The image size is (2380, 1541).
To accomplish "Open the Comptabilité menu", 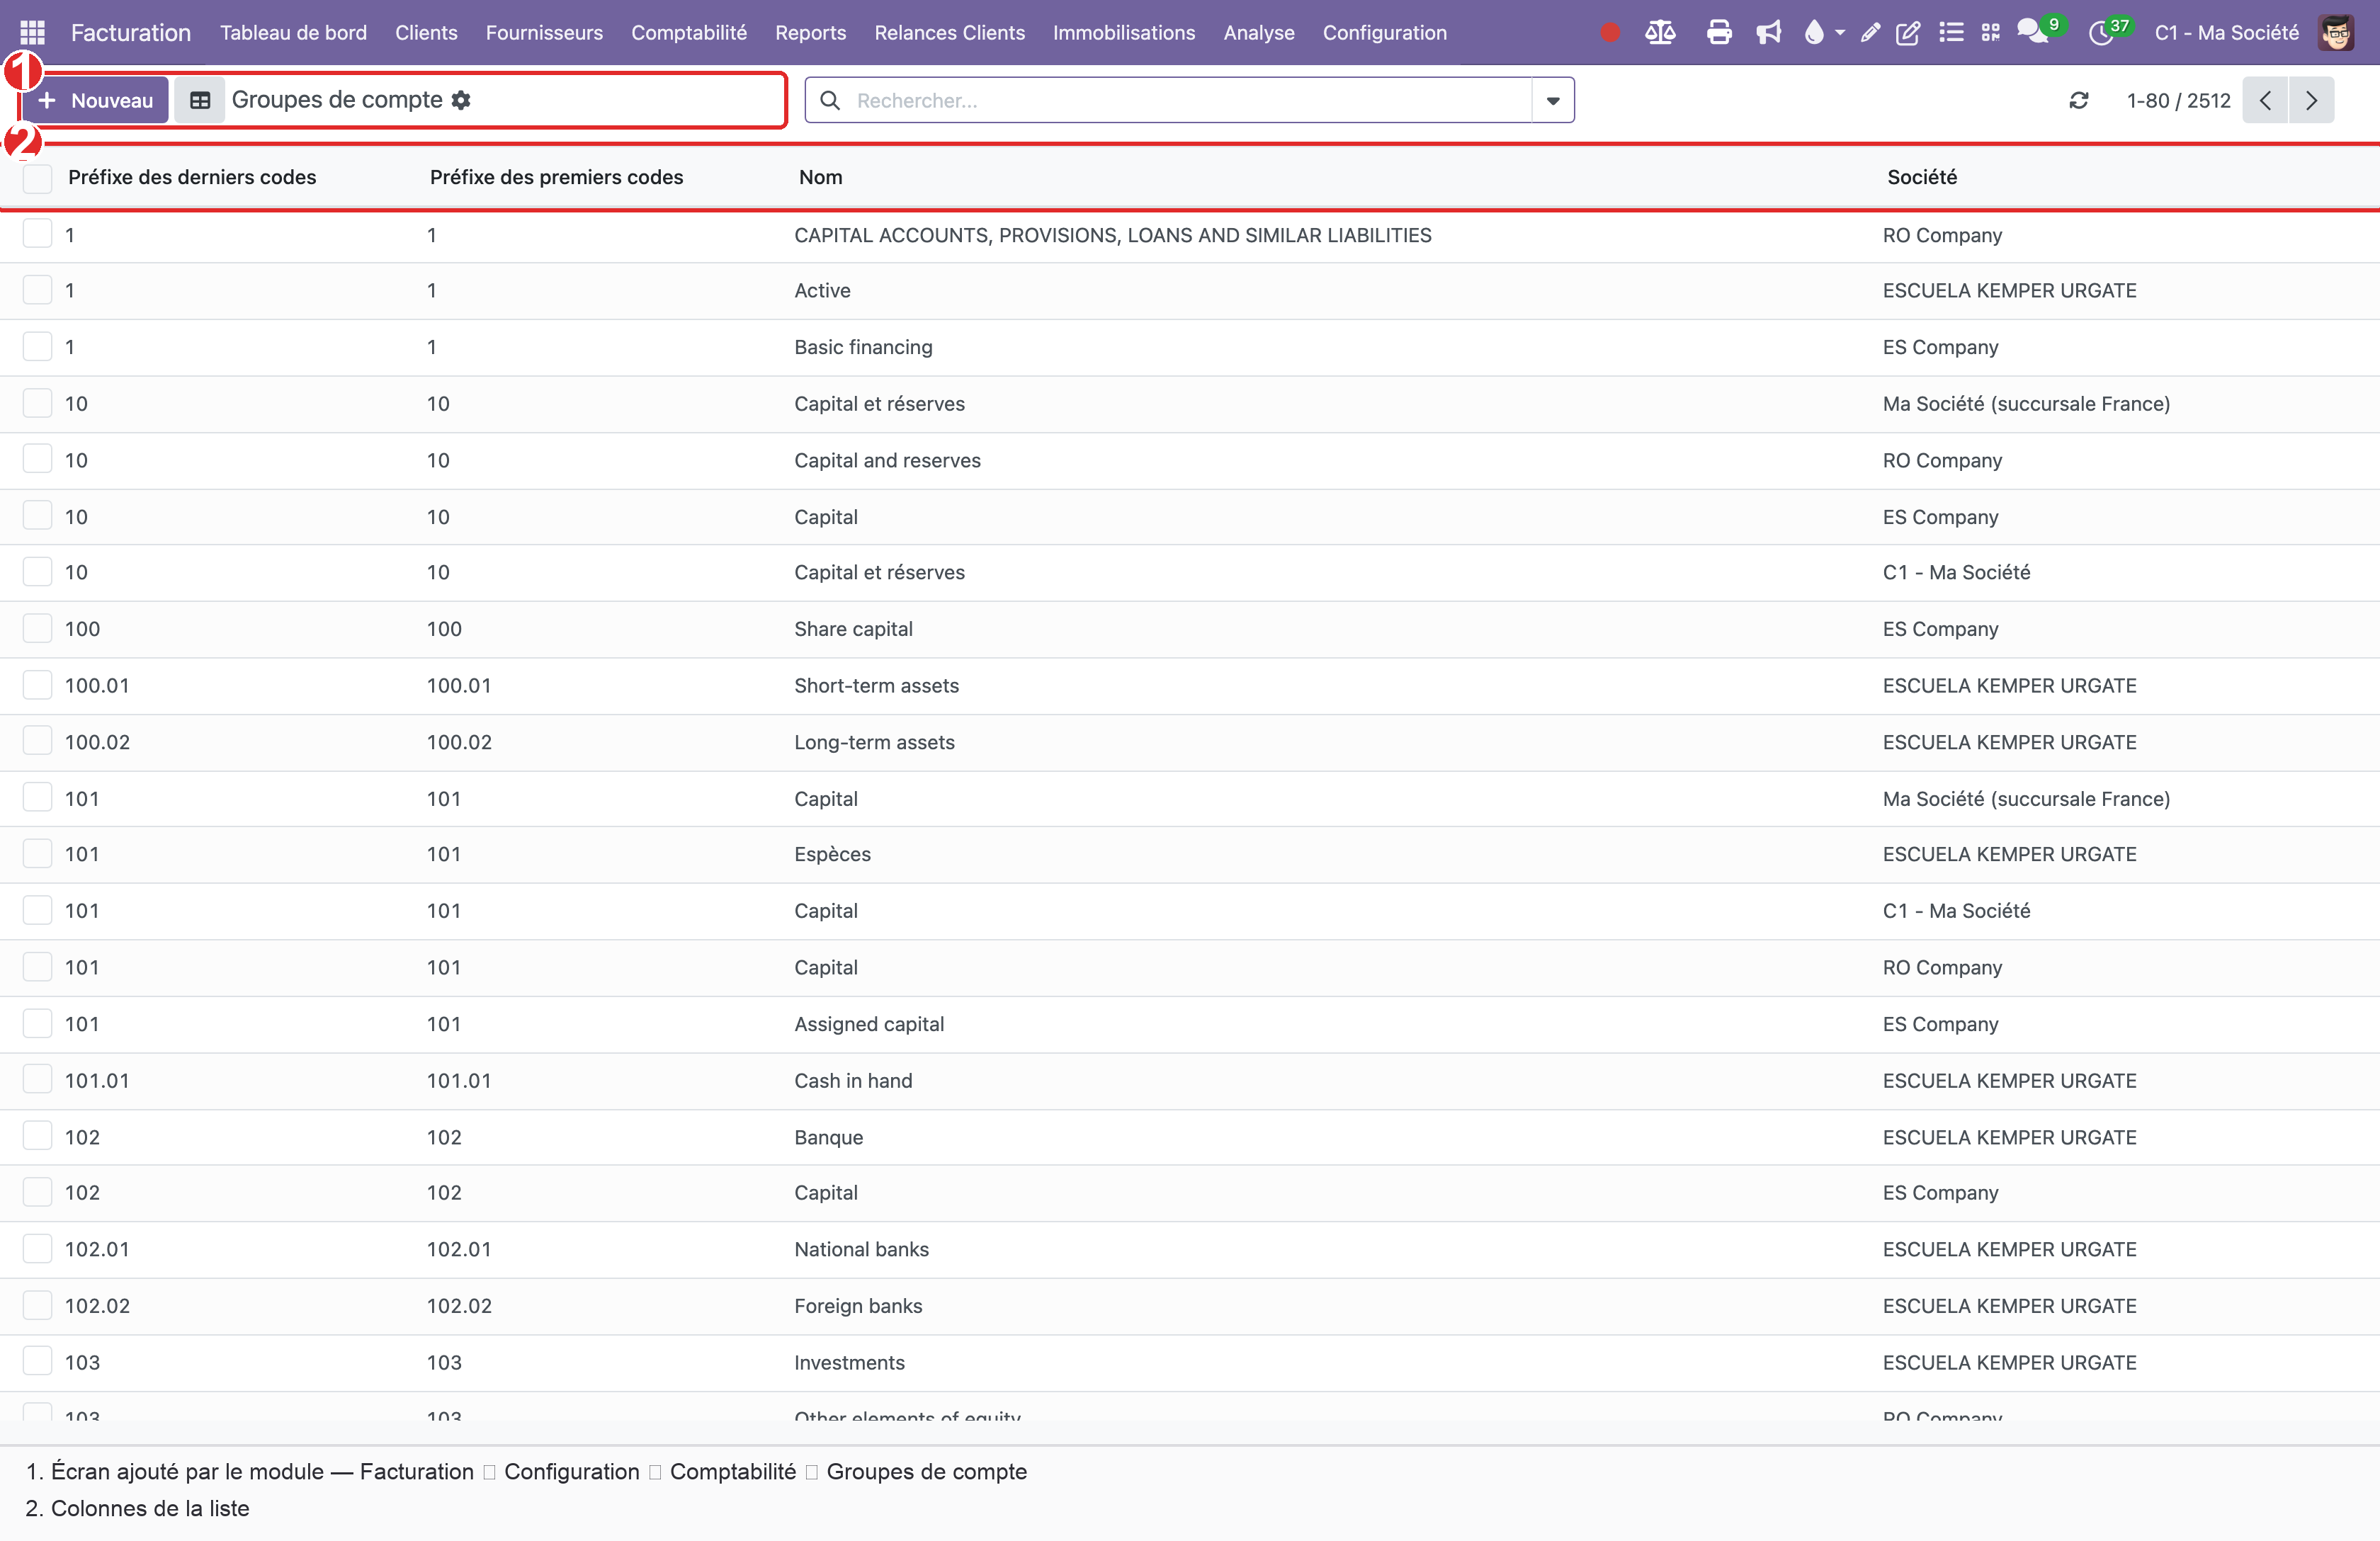I will (688, 32).
